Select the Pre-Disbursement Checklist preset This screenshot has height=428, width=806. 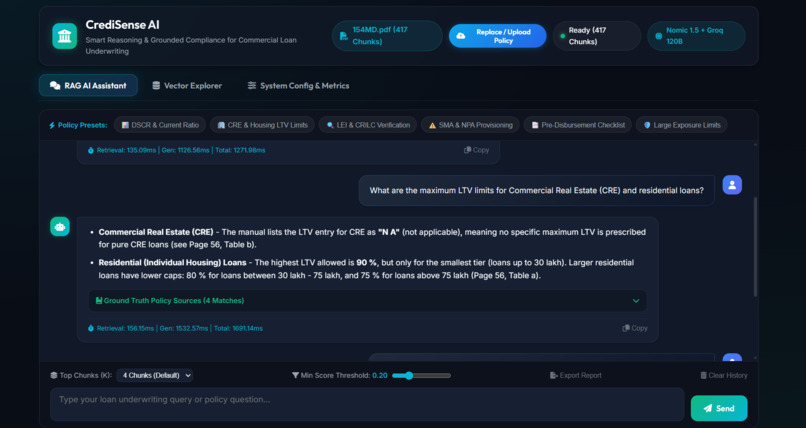[577, 125]
